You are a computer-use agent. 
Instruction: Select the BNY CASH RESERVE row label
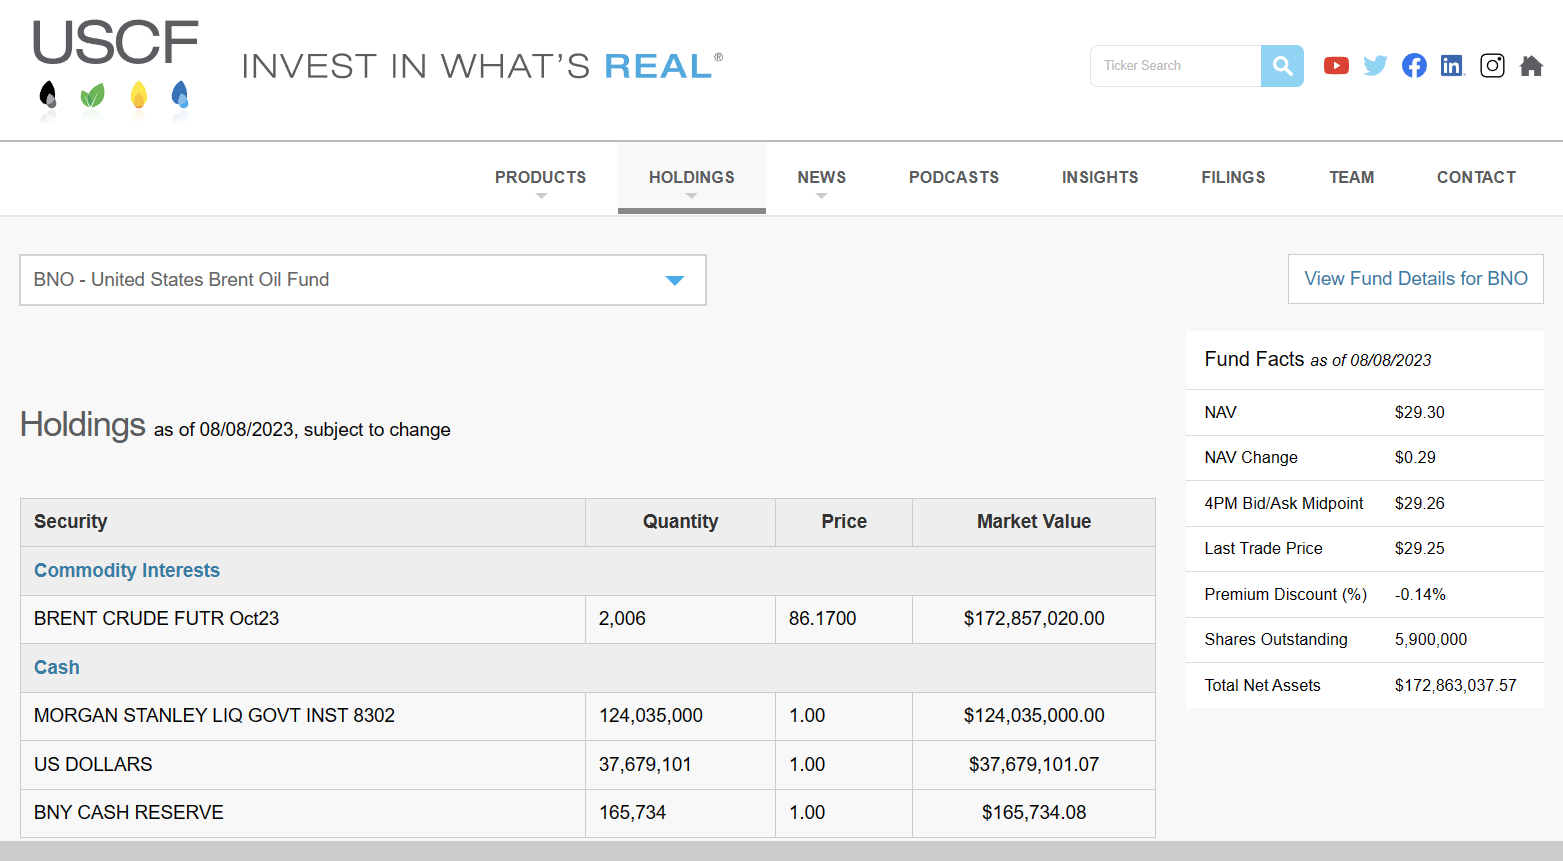pos(129,813)
